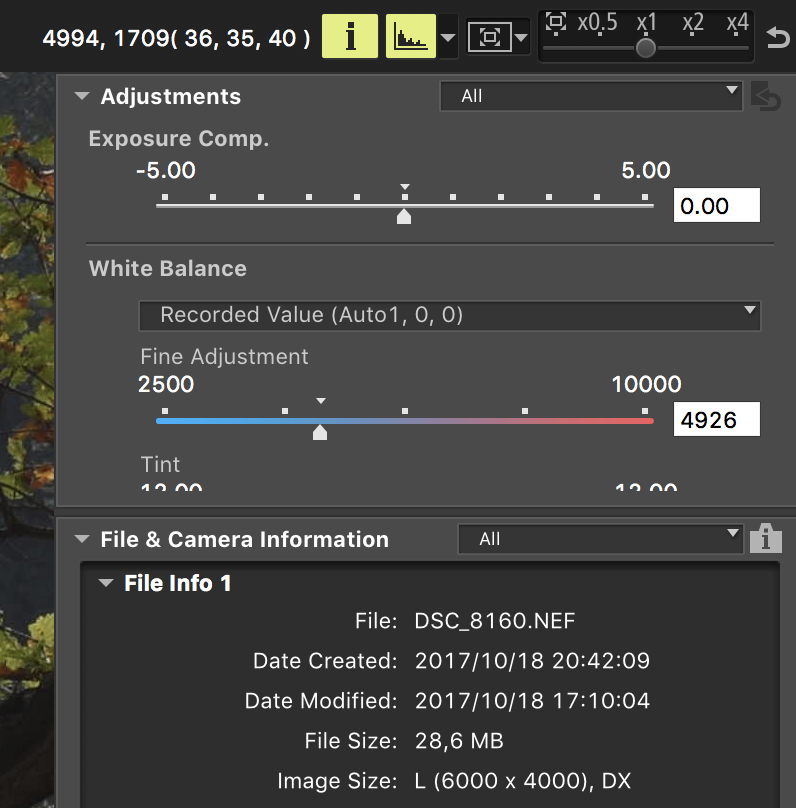
Task: Click the Exposure Comp. slider handle
Action: tap(404, 216)
